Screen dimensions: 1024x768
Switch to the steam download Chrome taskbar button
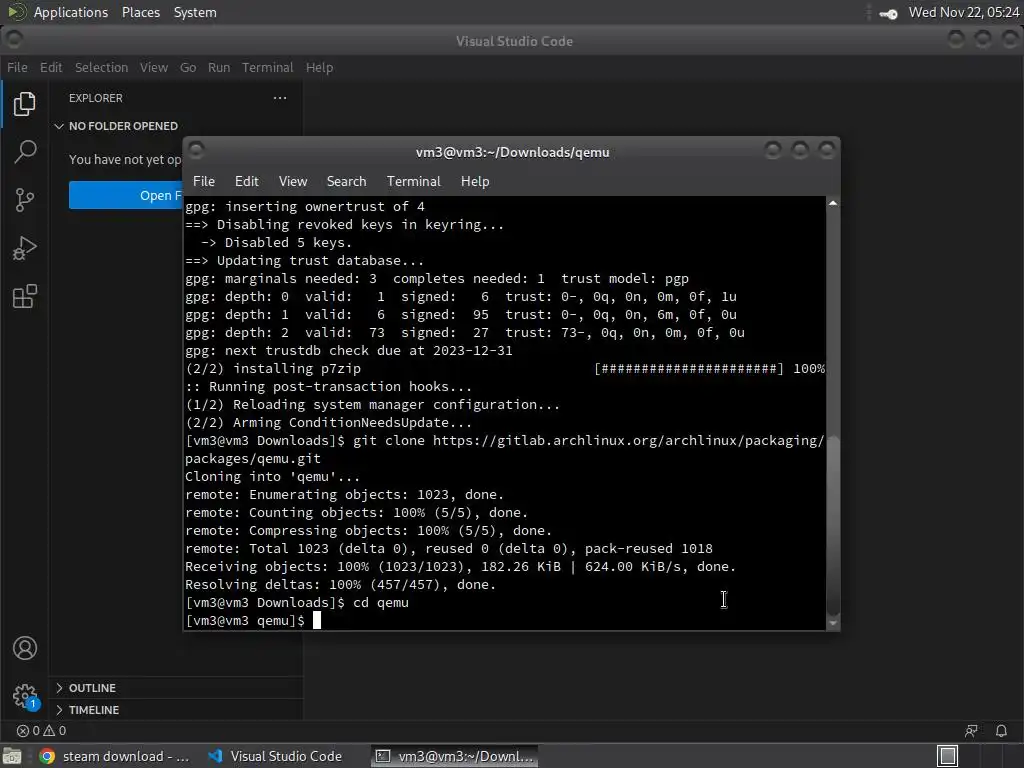click(x=114, y=756)
